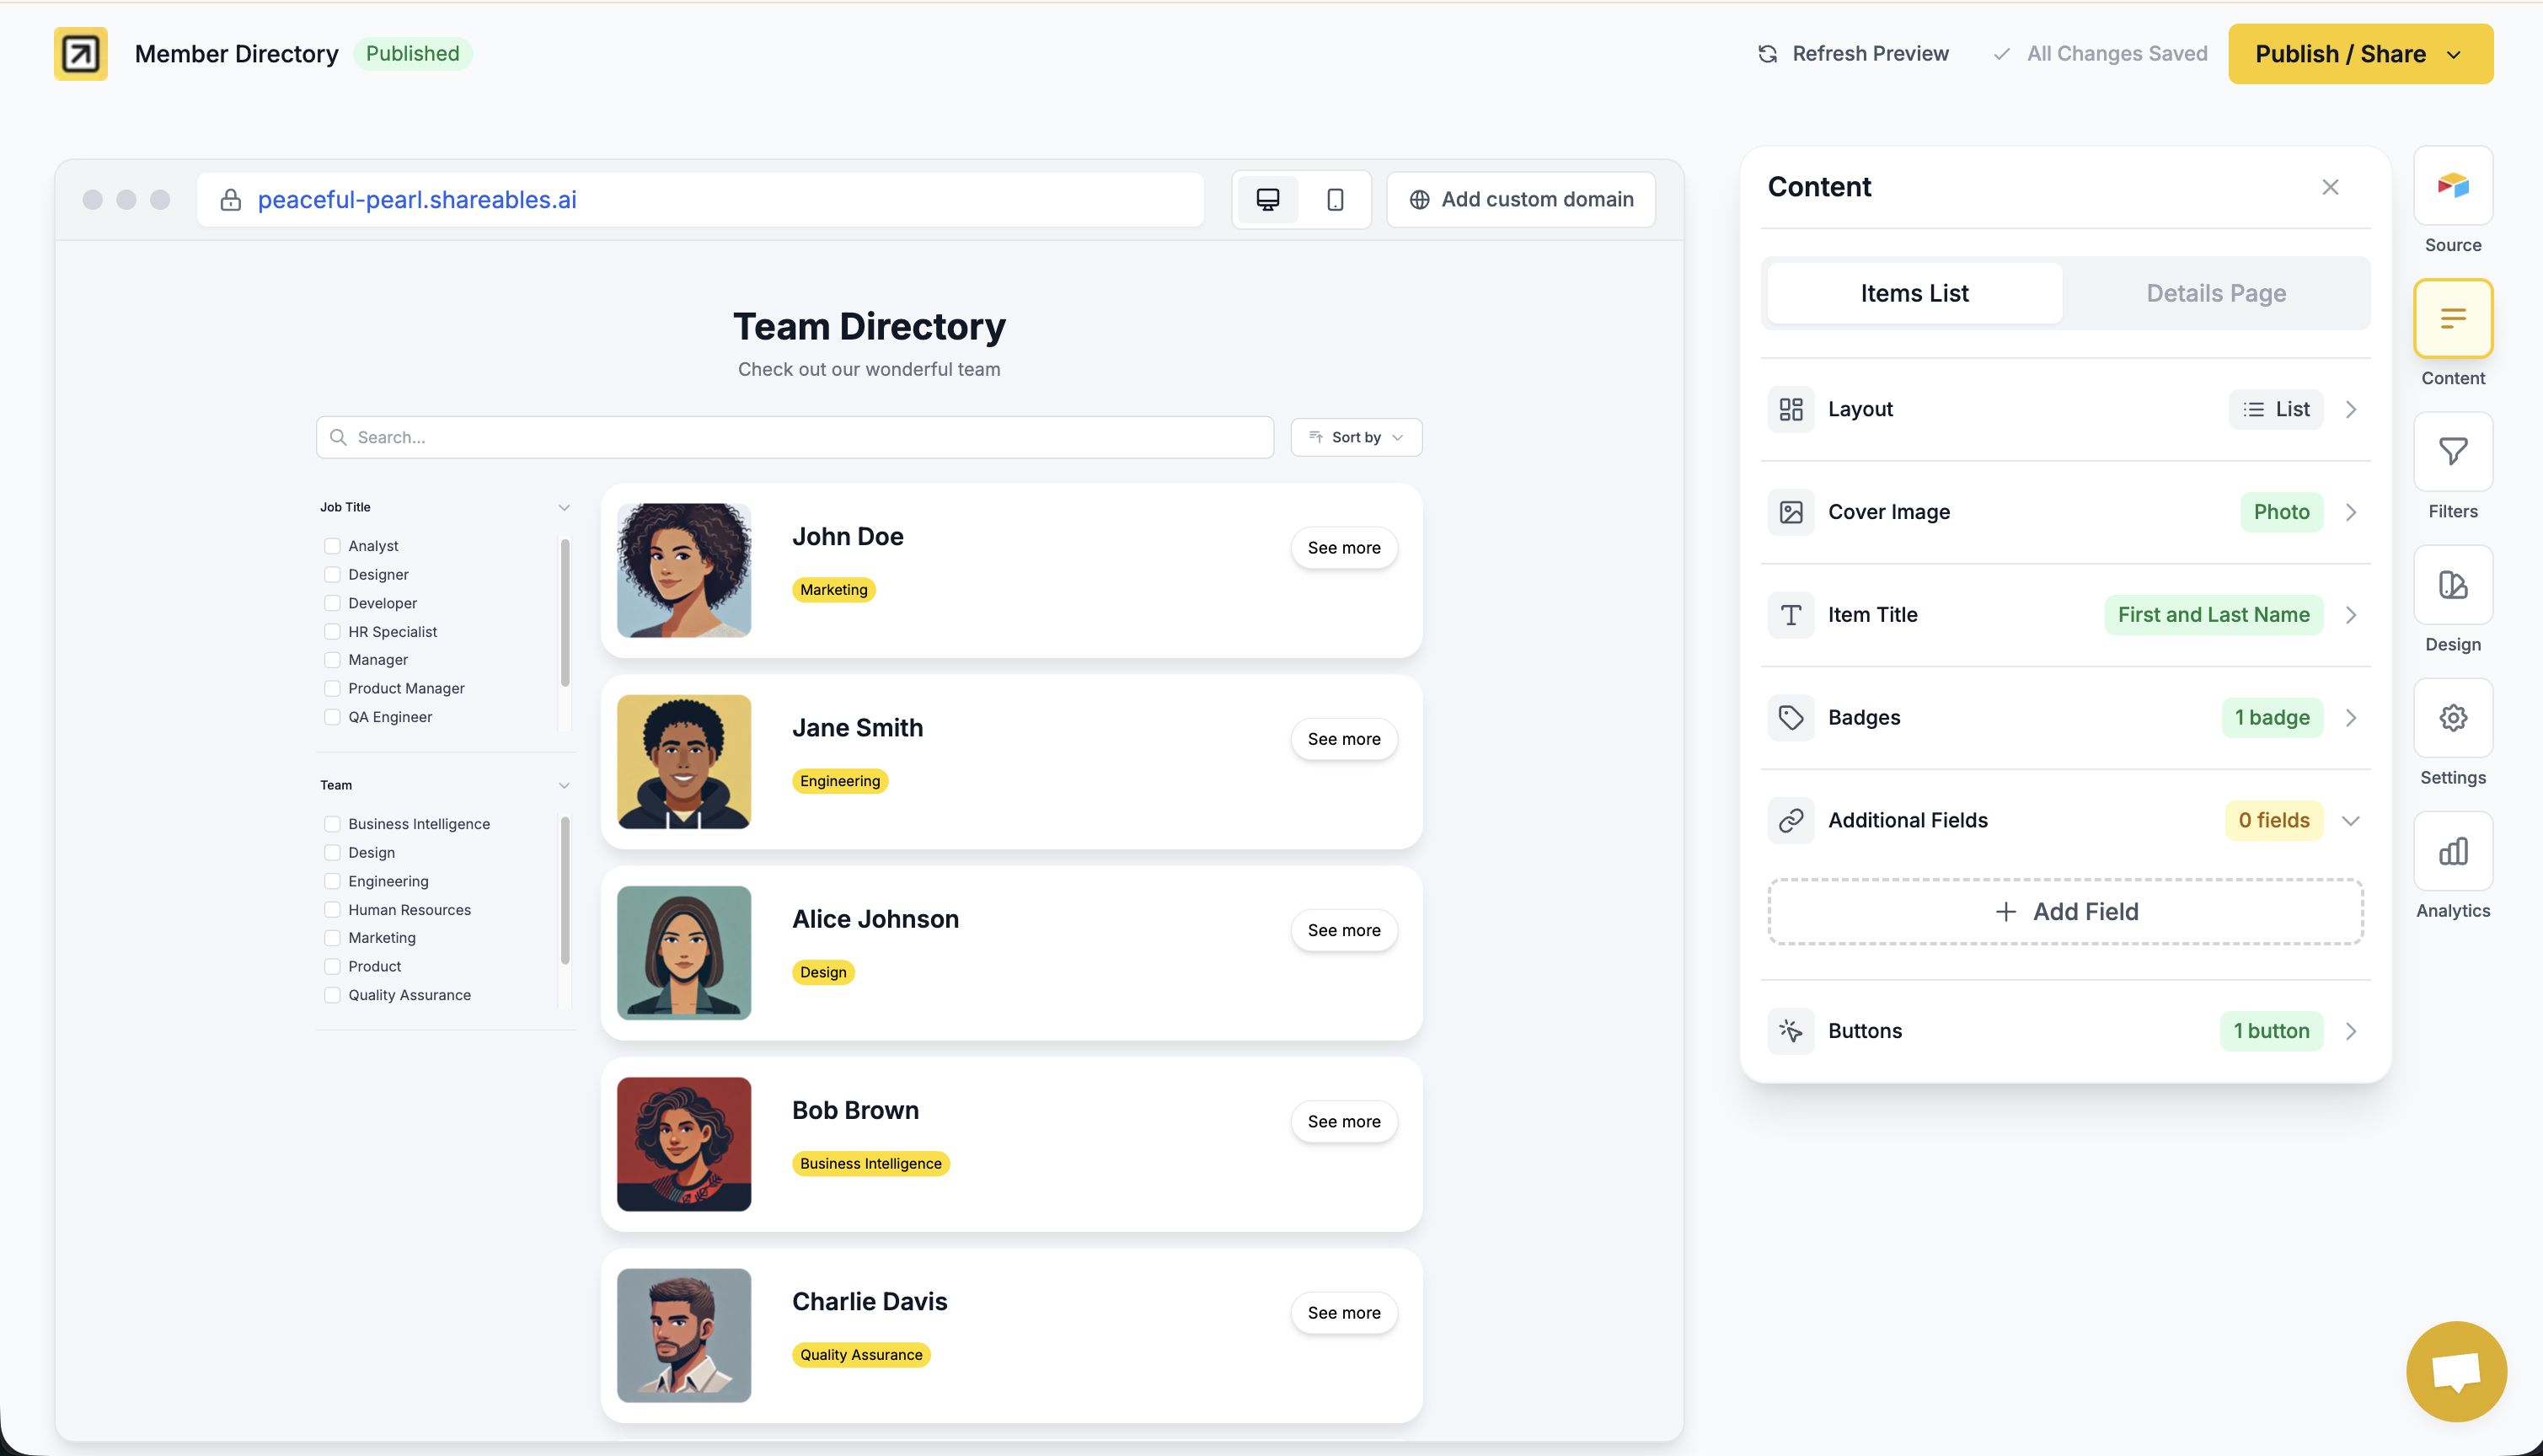This screenshot has height=1456, width=2543.
Task: Switch to the Details Page tab
Action: point(2216,292)
